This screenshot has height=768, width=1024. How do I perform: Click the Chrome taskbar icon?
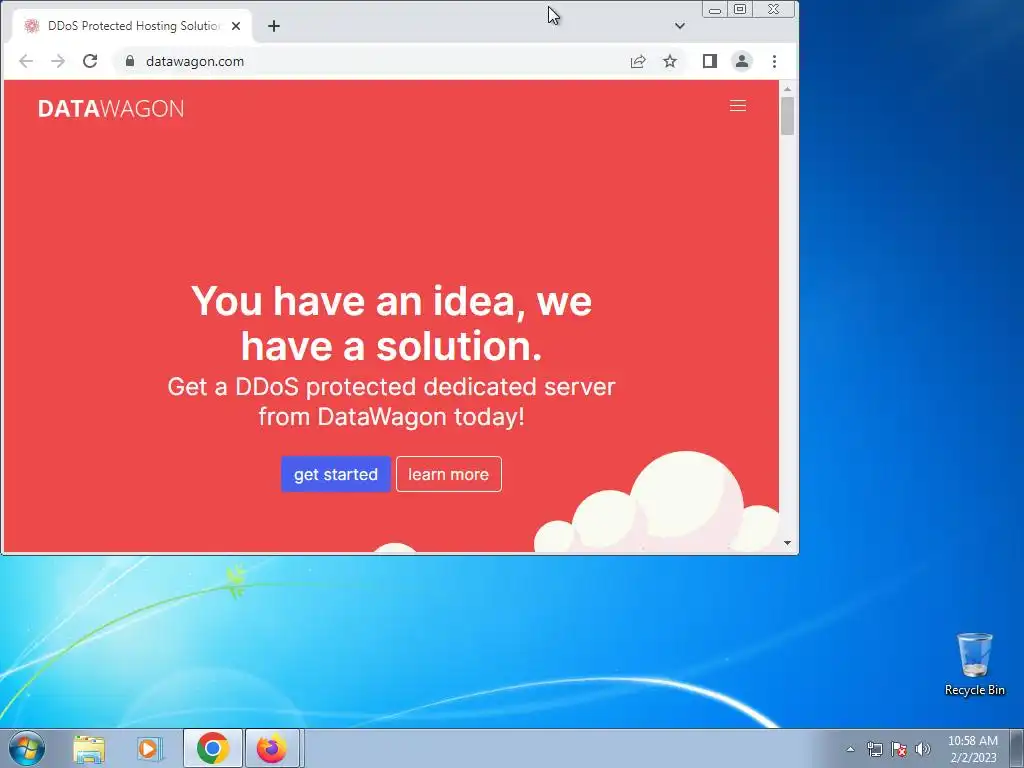click(213, 748)
